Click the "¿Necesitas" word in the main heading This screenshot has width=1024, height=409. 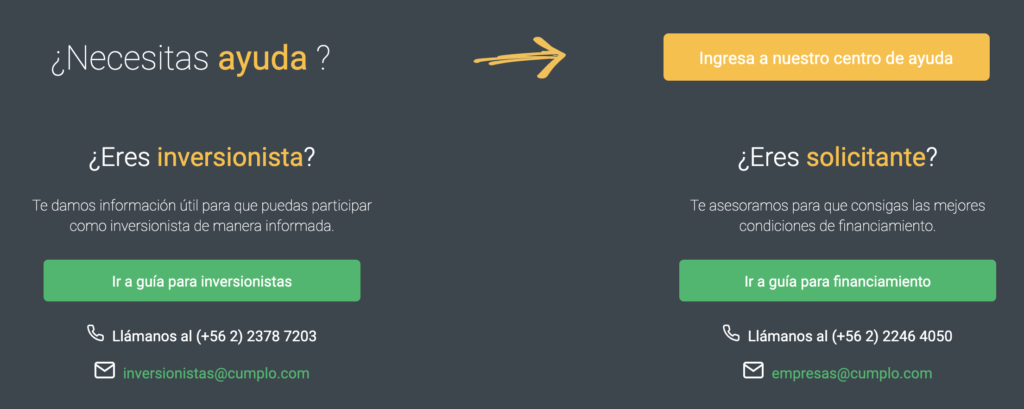tap(130, 59)
